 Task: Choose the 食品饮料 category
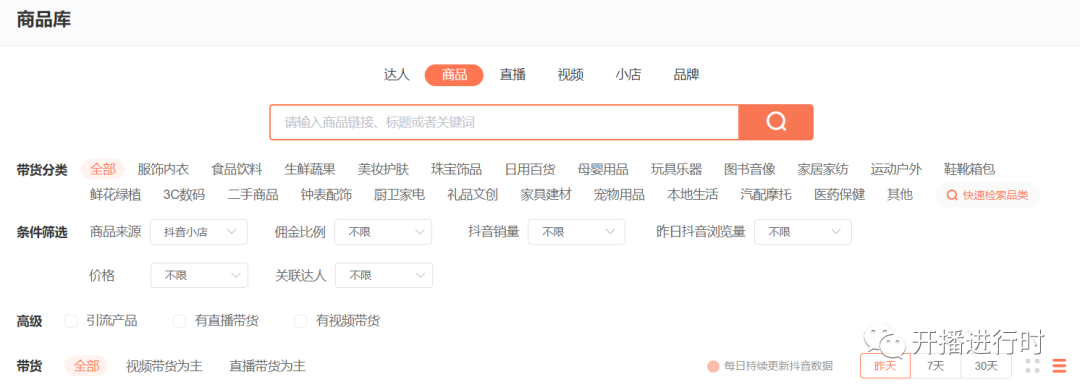click(237, 169)
